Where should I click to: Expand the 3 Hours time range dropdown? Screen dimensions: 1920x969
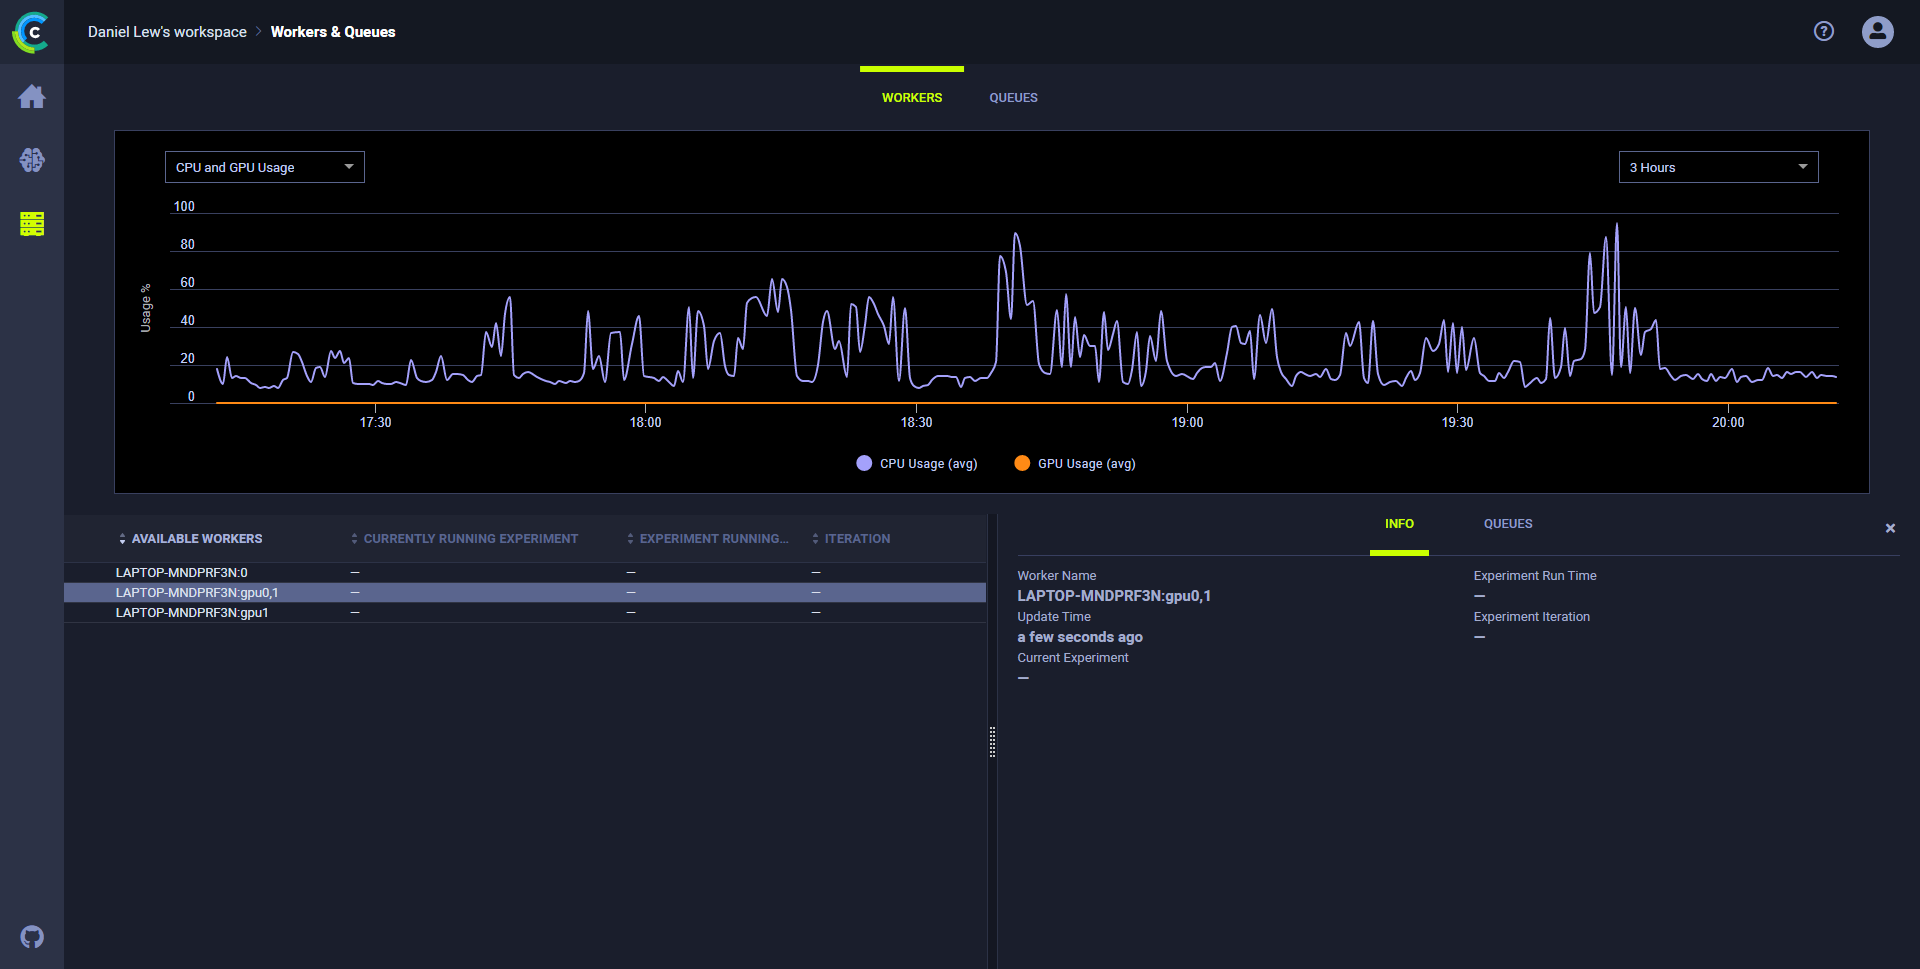[1718, 167]
